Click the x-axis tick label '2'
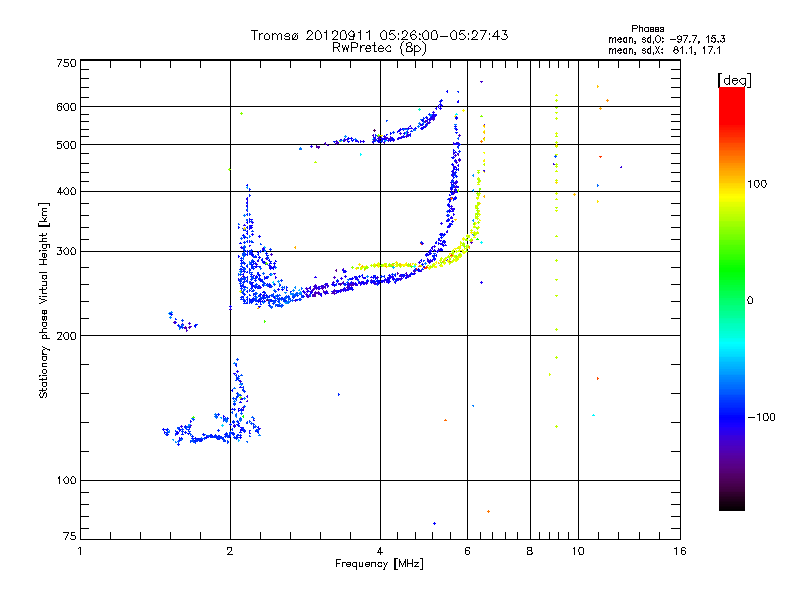 230,551
